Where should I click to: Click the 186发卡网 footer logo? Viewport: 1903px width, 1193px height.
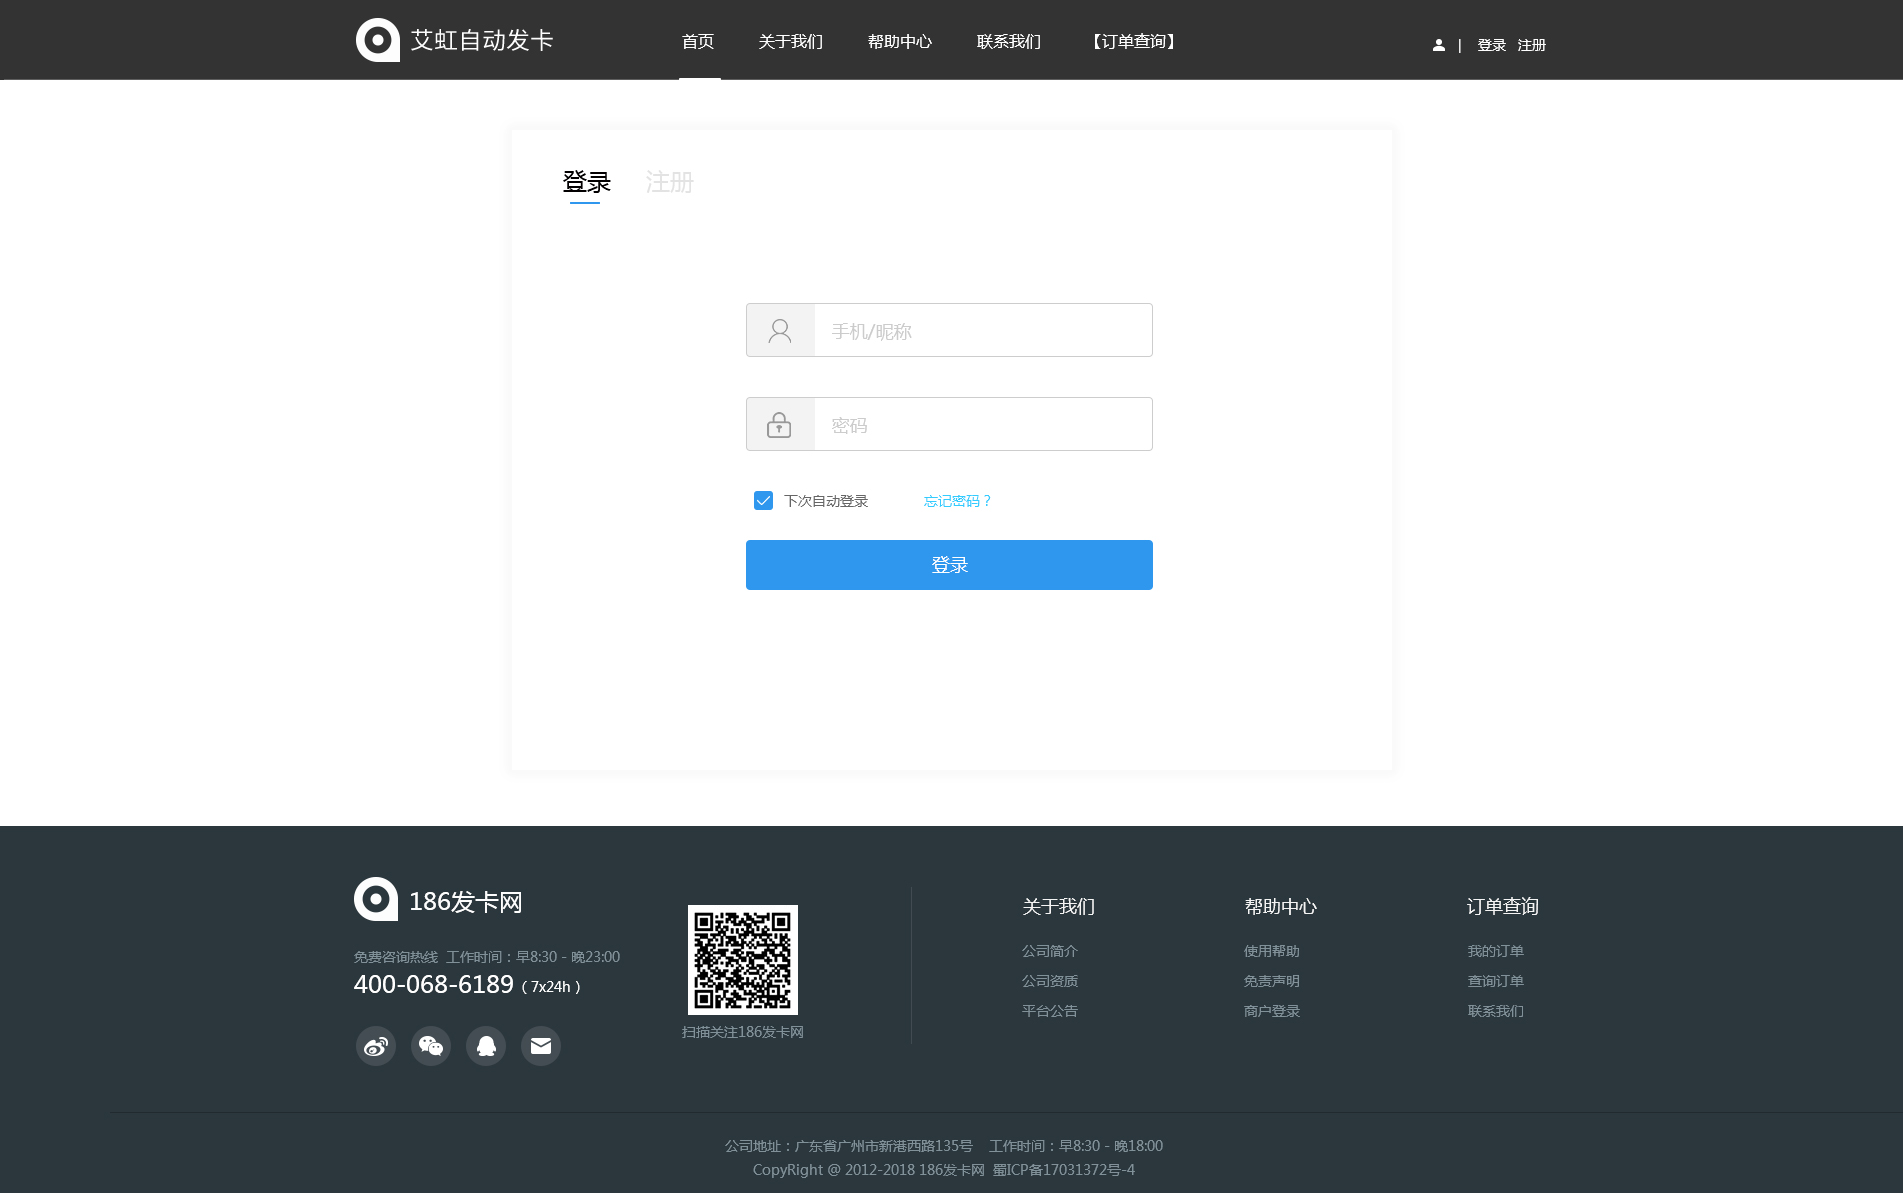point(439,900)
